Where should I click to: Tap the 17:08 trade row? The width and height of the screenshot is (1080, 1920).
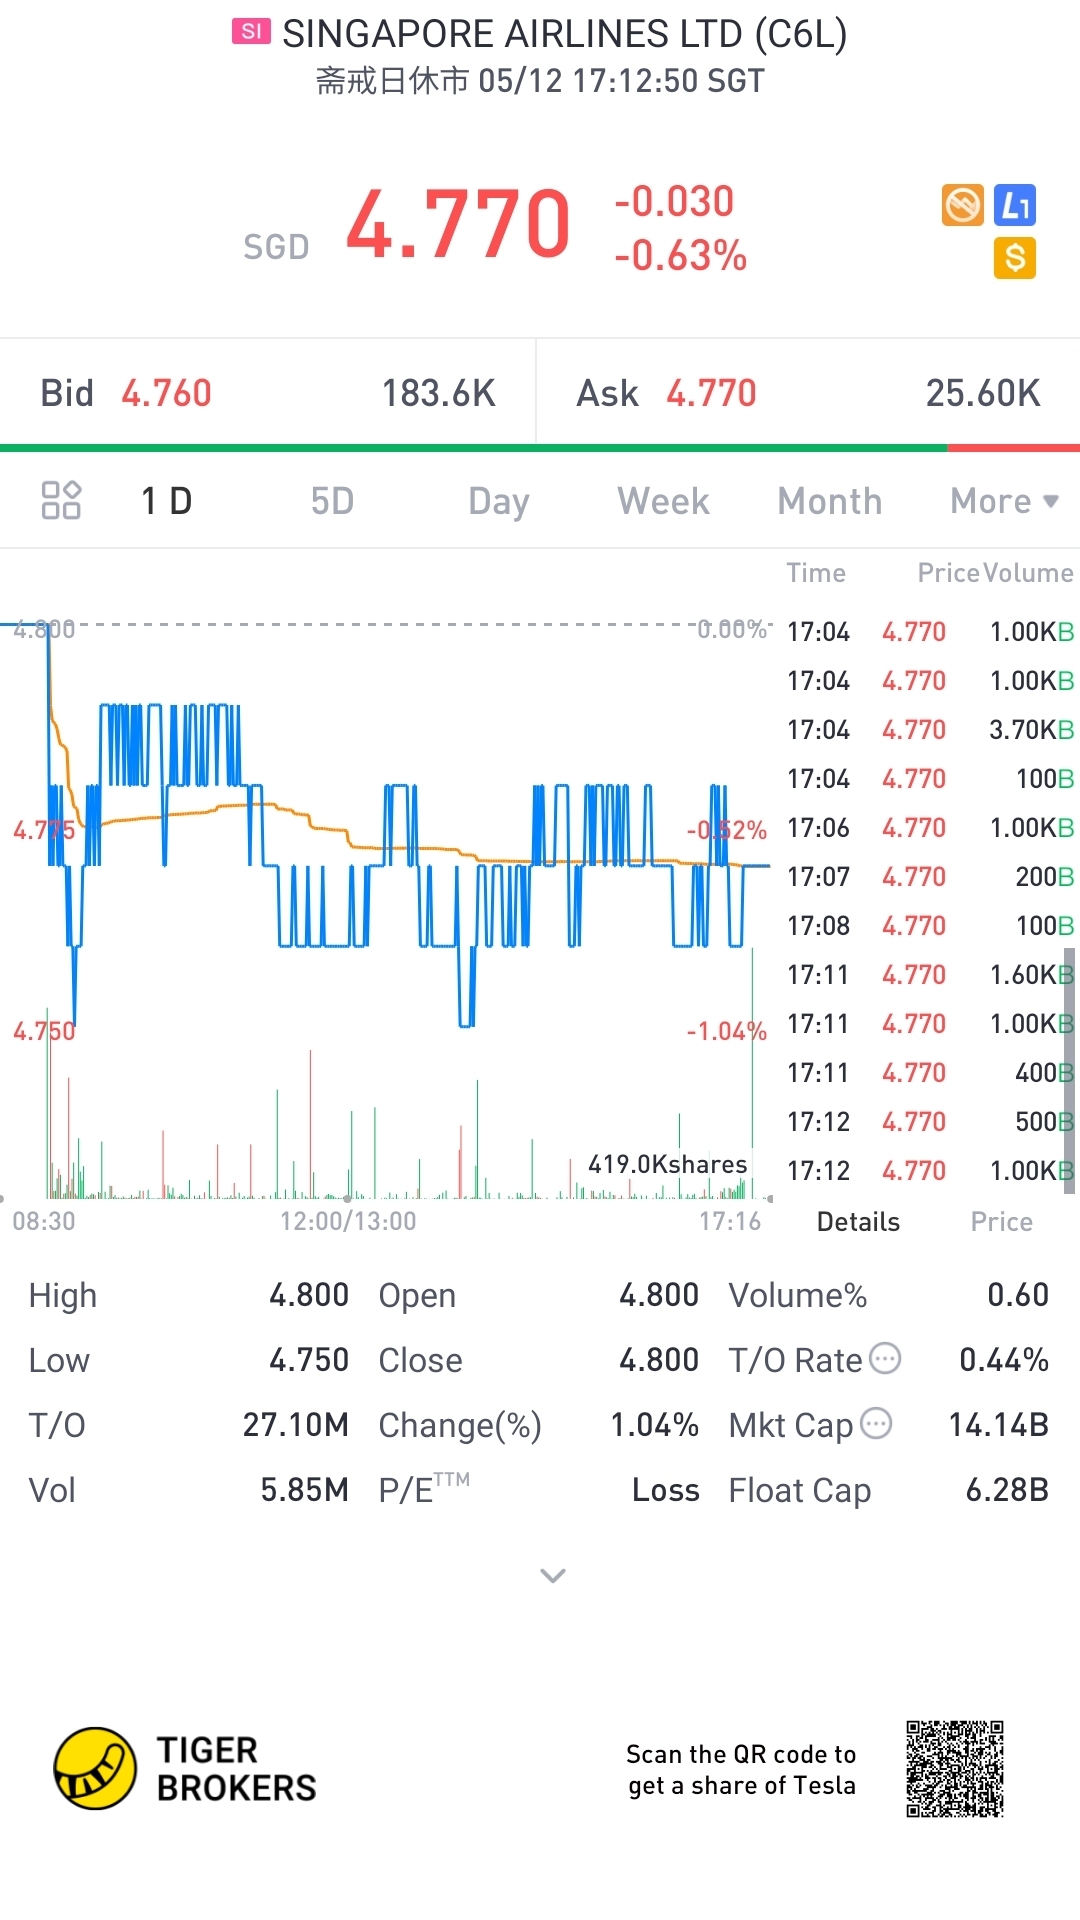click(930, 926)
